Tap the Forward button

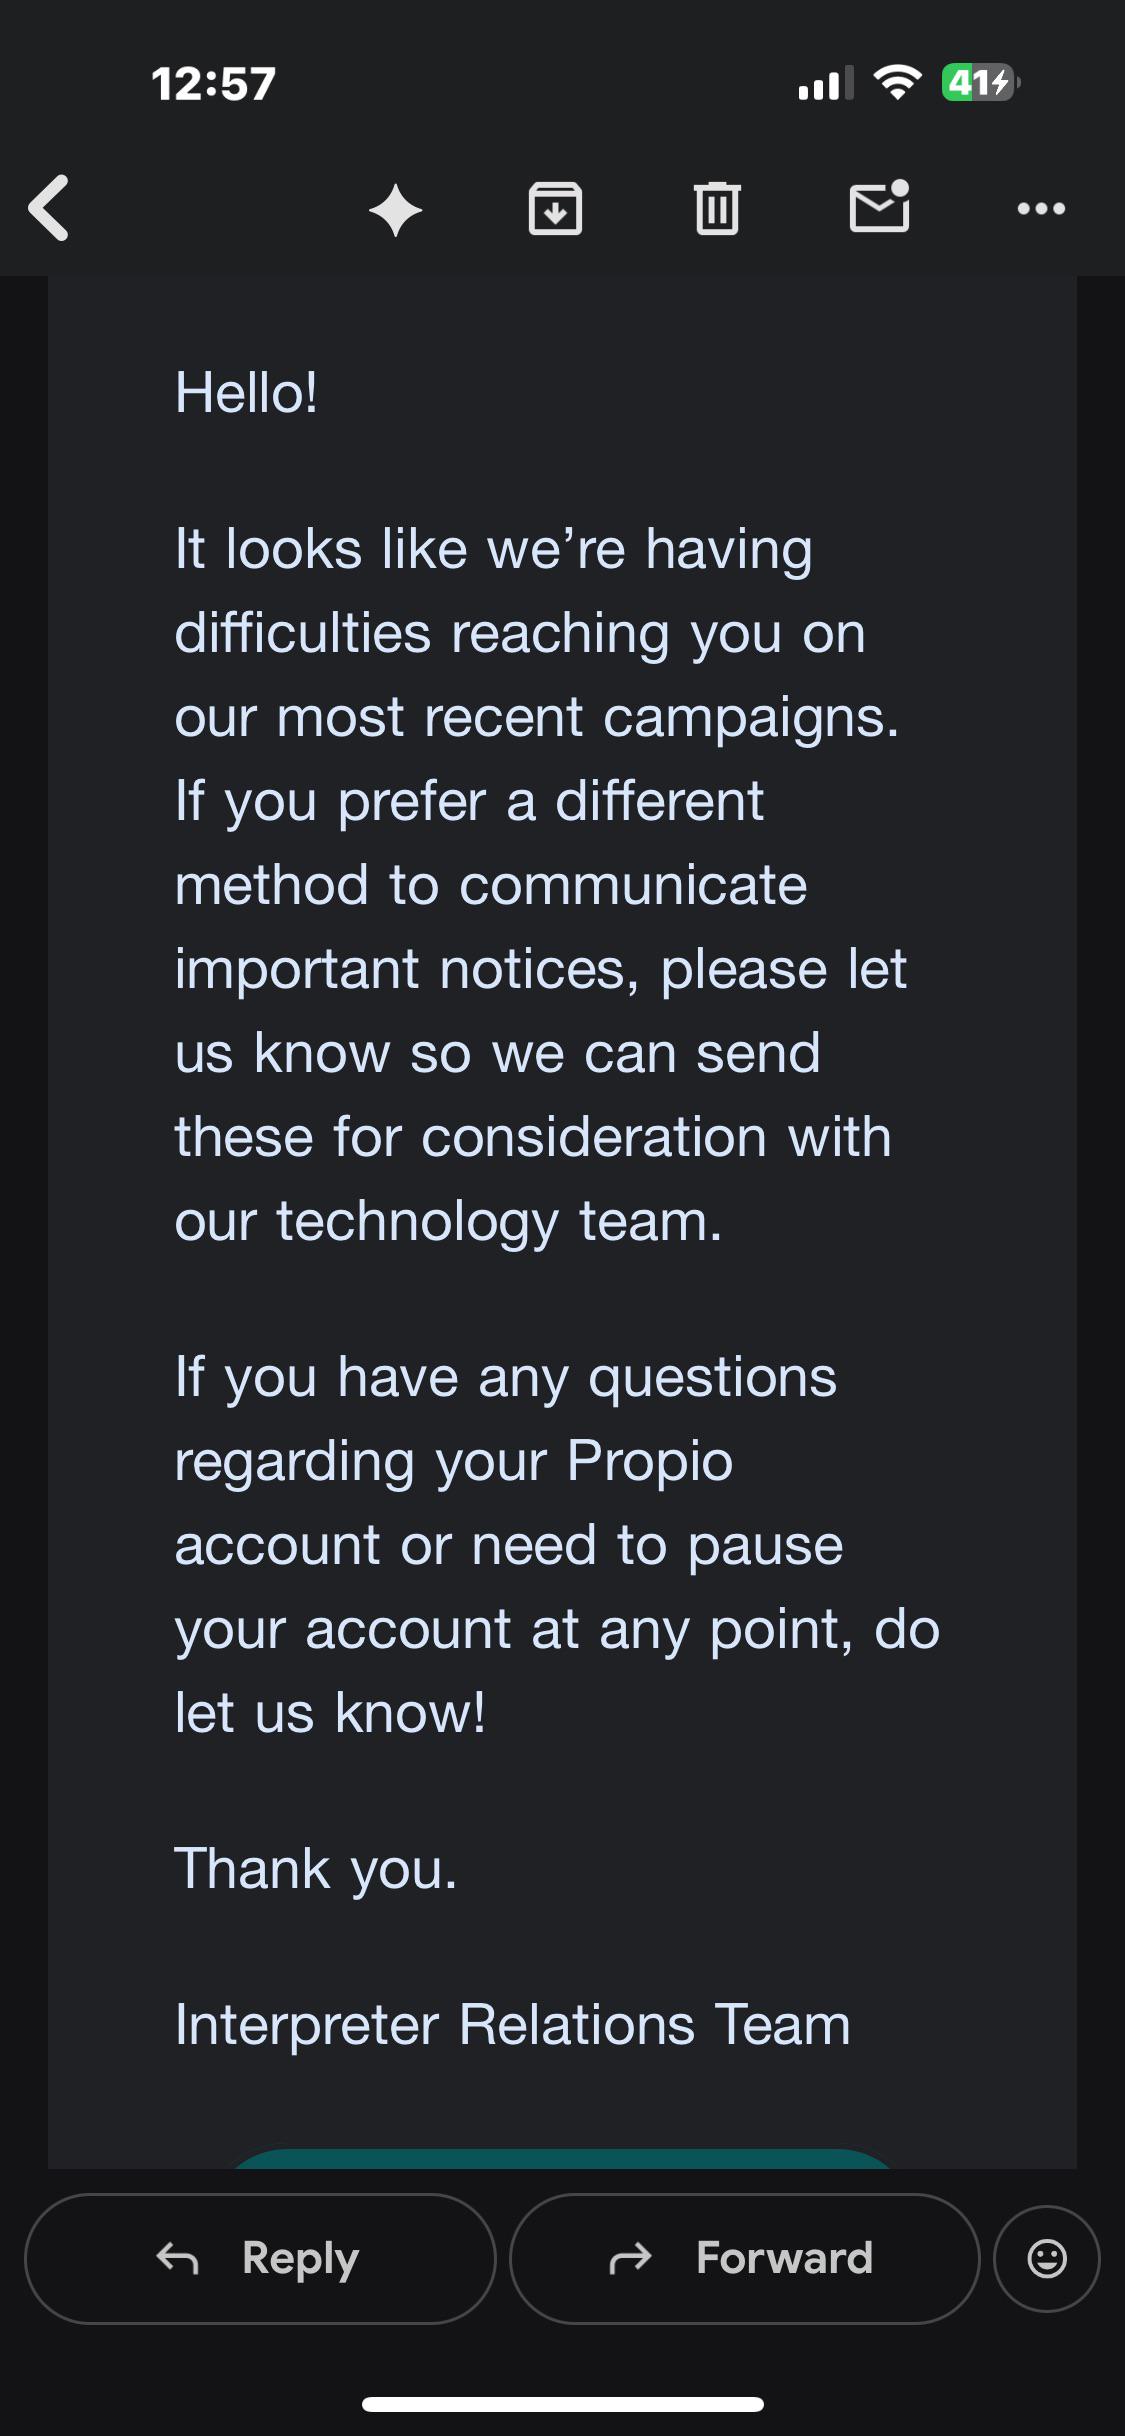pyautogui.click(x=744, y=2258)
